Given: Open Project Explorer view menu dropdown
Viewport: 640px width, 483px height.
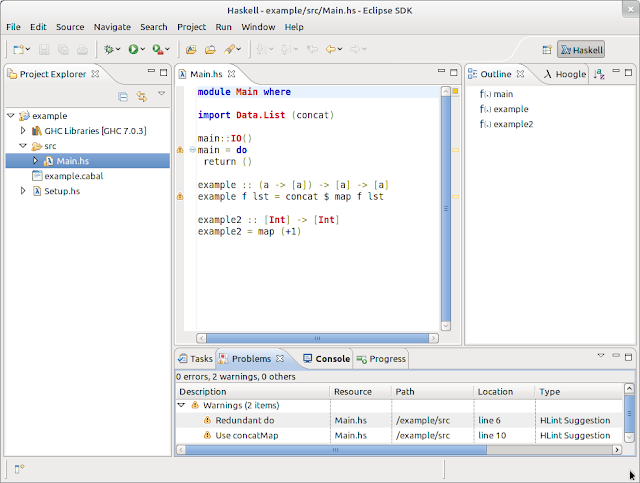Looking at the screenshot, I should [162, 93].
